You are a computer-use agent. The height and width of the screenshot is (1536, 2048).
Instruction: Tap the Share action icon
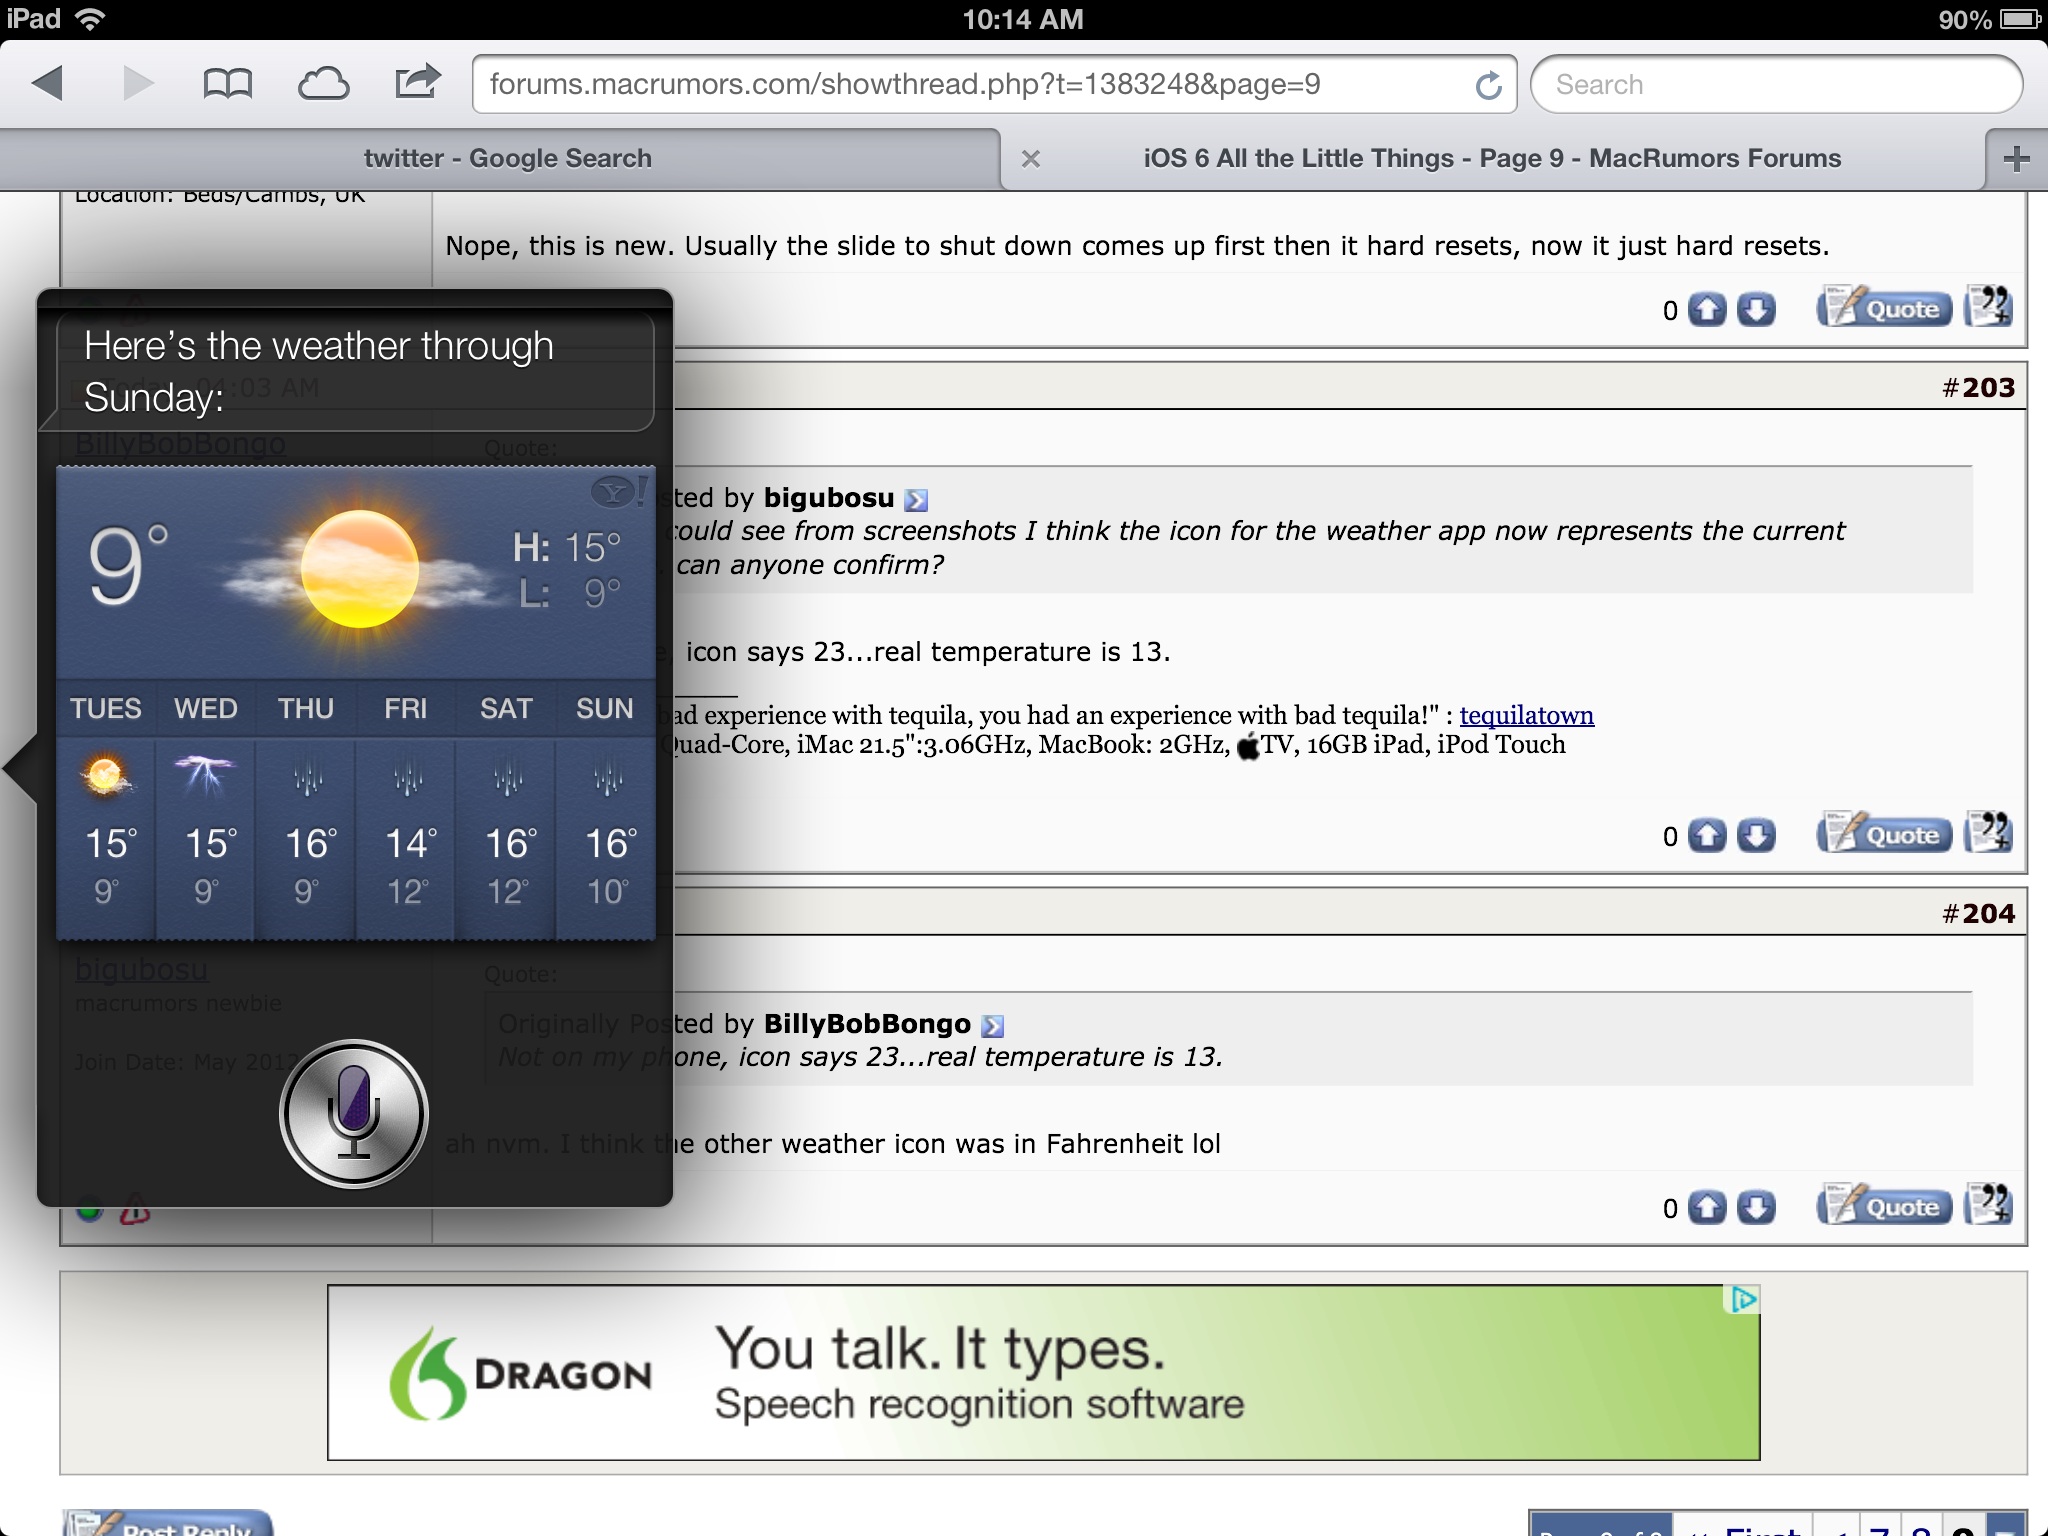(x=417, y=81)
